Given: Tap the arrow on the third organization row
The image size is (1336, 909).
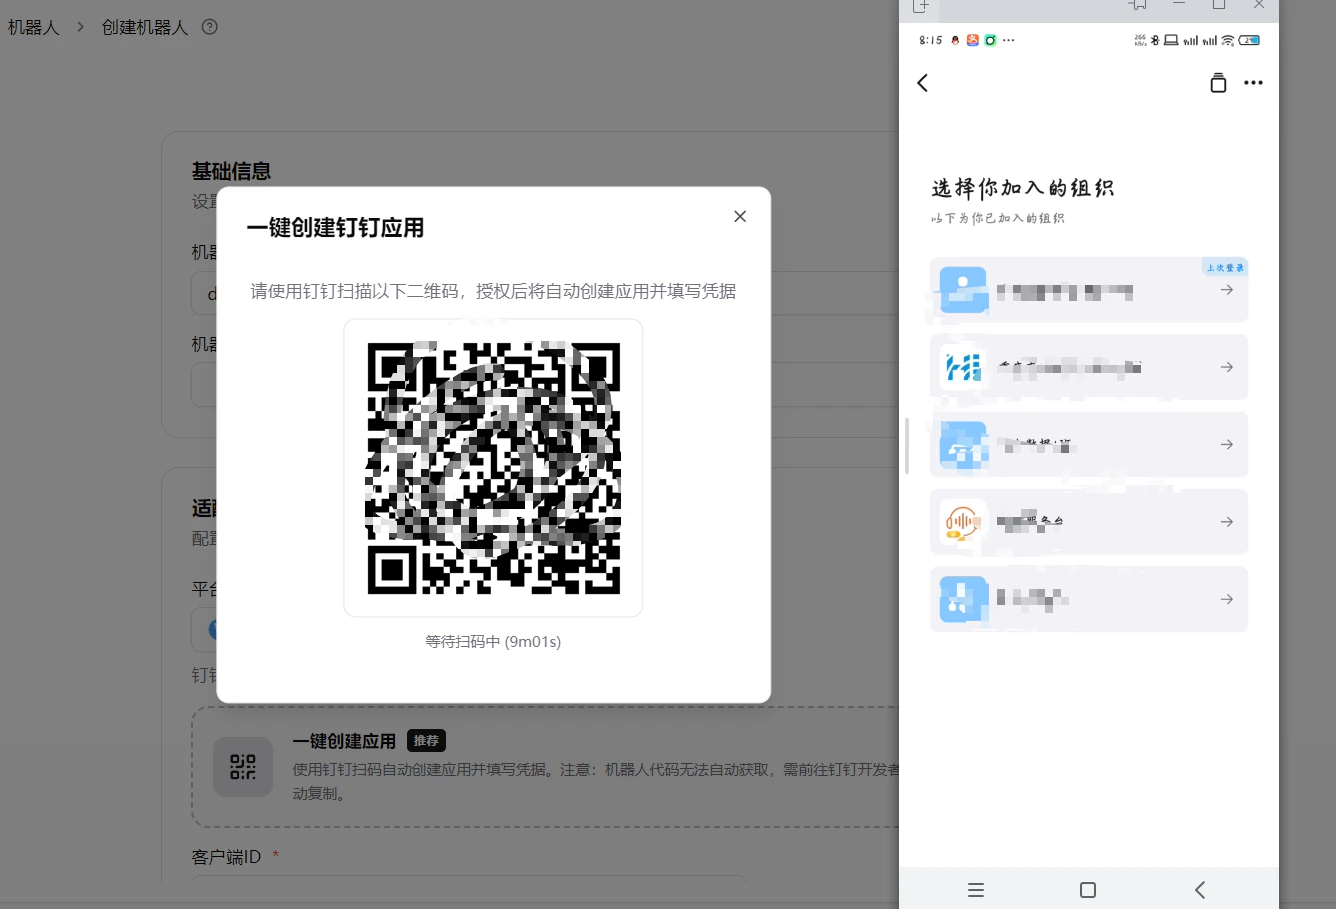Looking at the screenshot, I should (x=1227, y=445).
